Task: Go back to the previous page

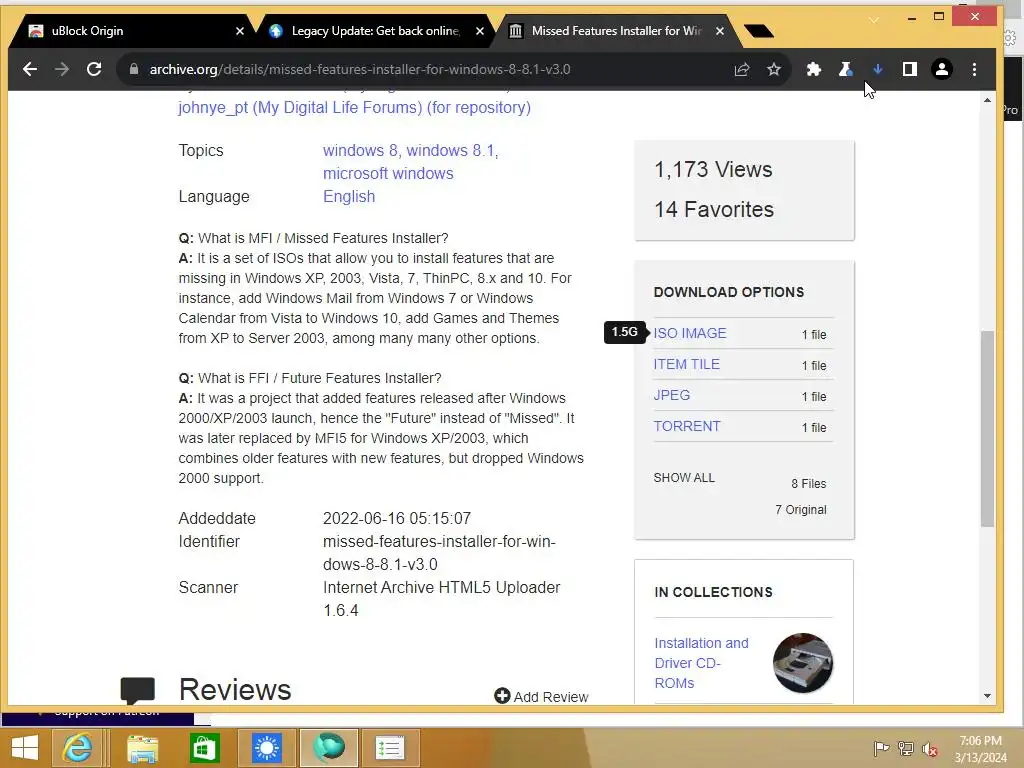Action: tap(29, 69)
